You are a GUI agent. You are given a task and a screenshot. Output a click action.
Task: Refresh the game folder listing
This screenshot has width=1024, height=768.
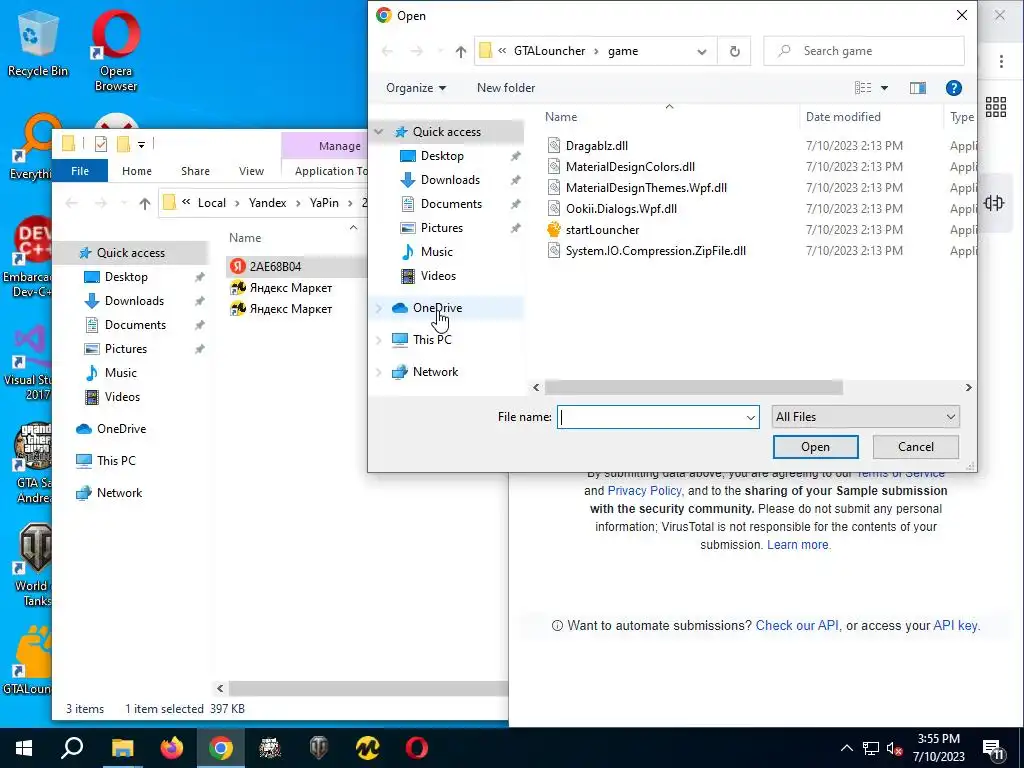(735, 51)
